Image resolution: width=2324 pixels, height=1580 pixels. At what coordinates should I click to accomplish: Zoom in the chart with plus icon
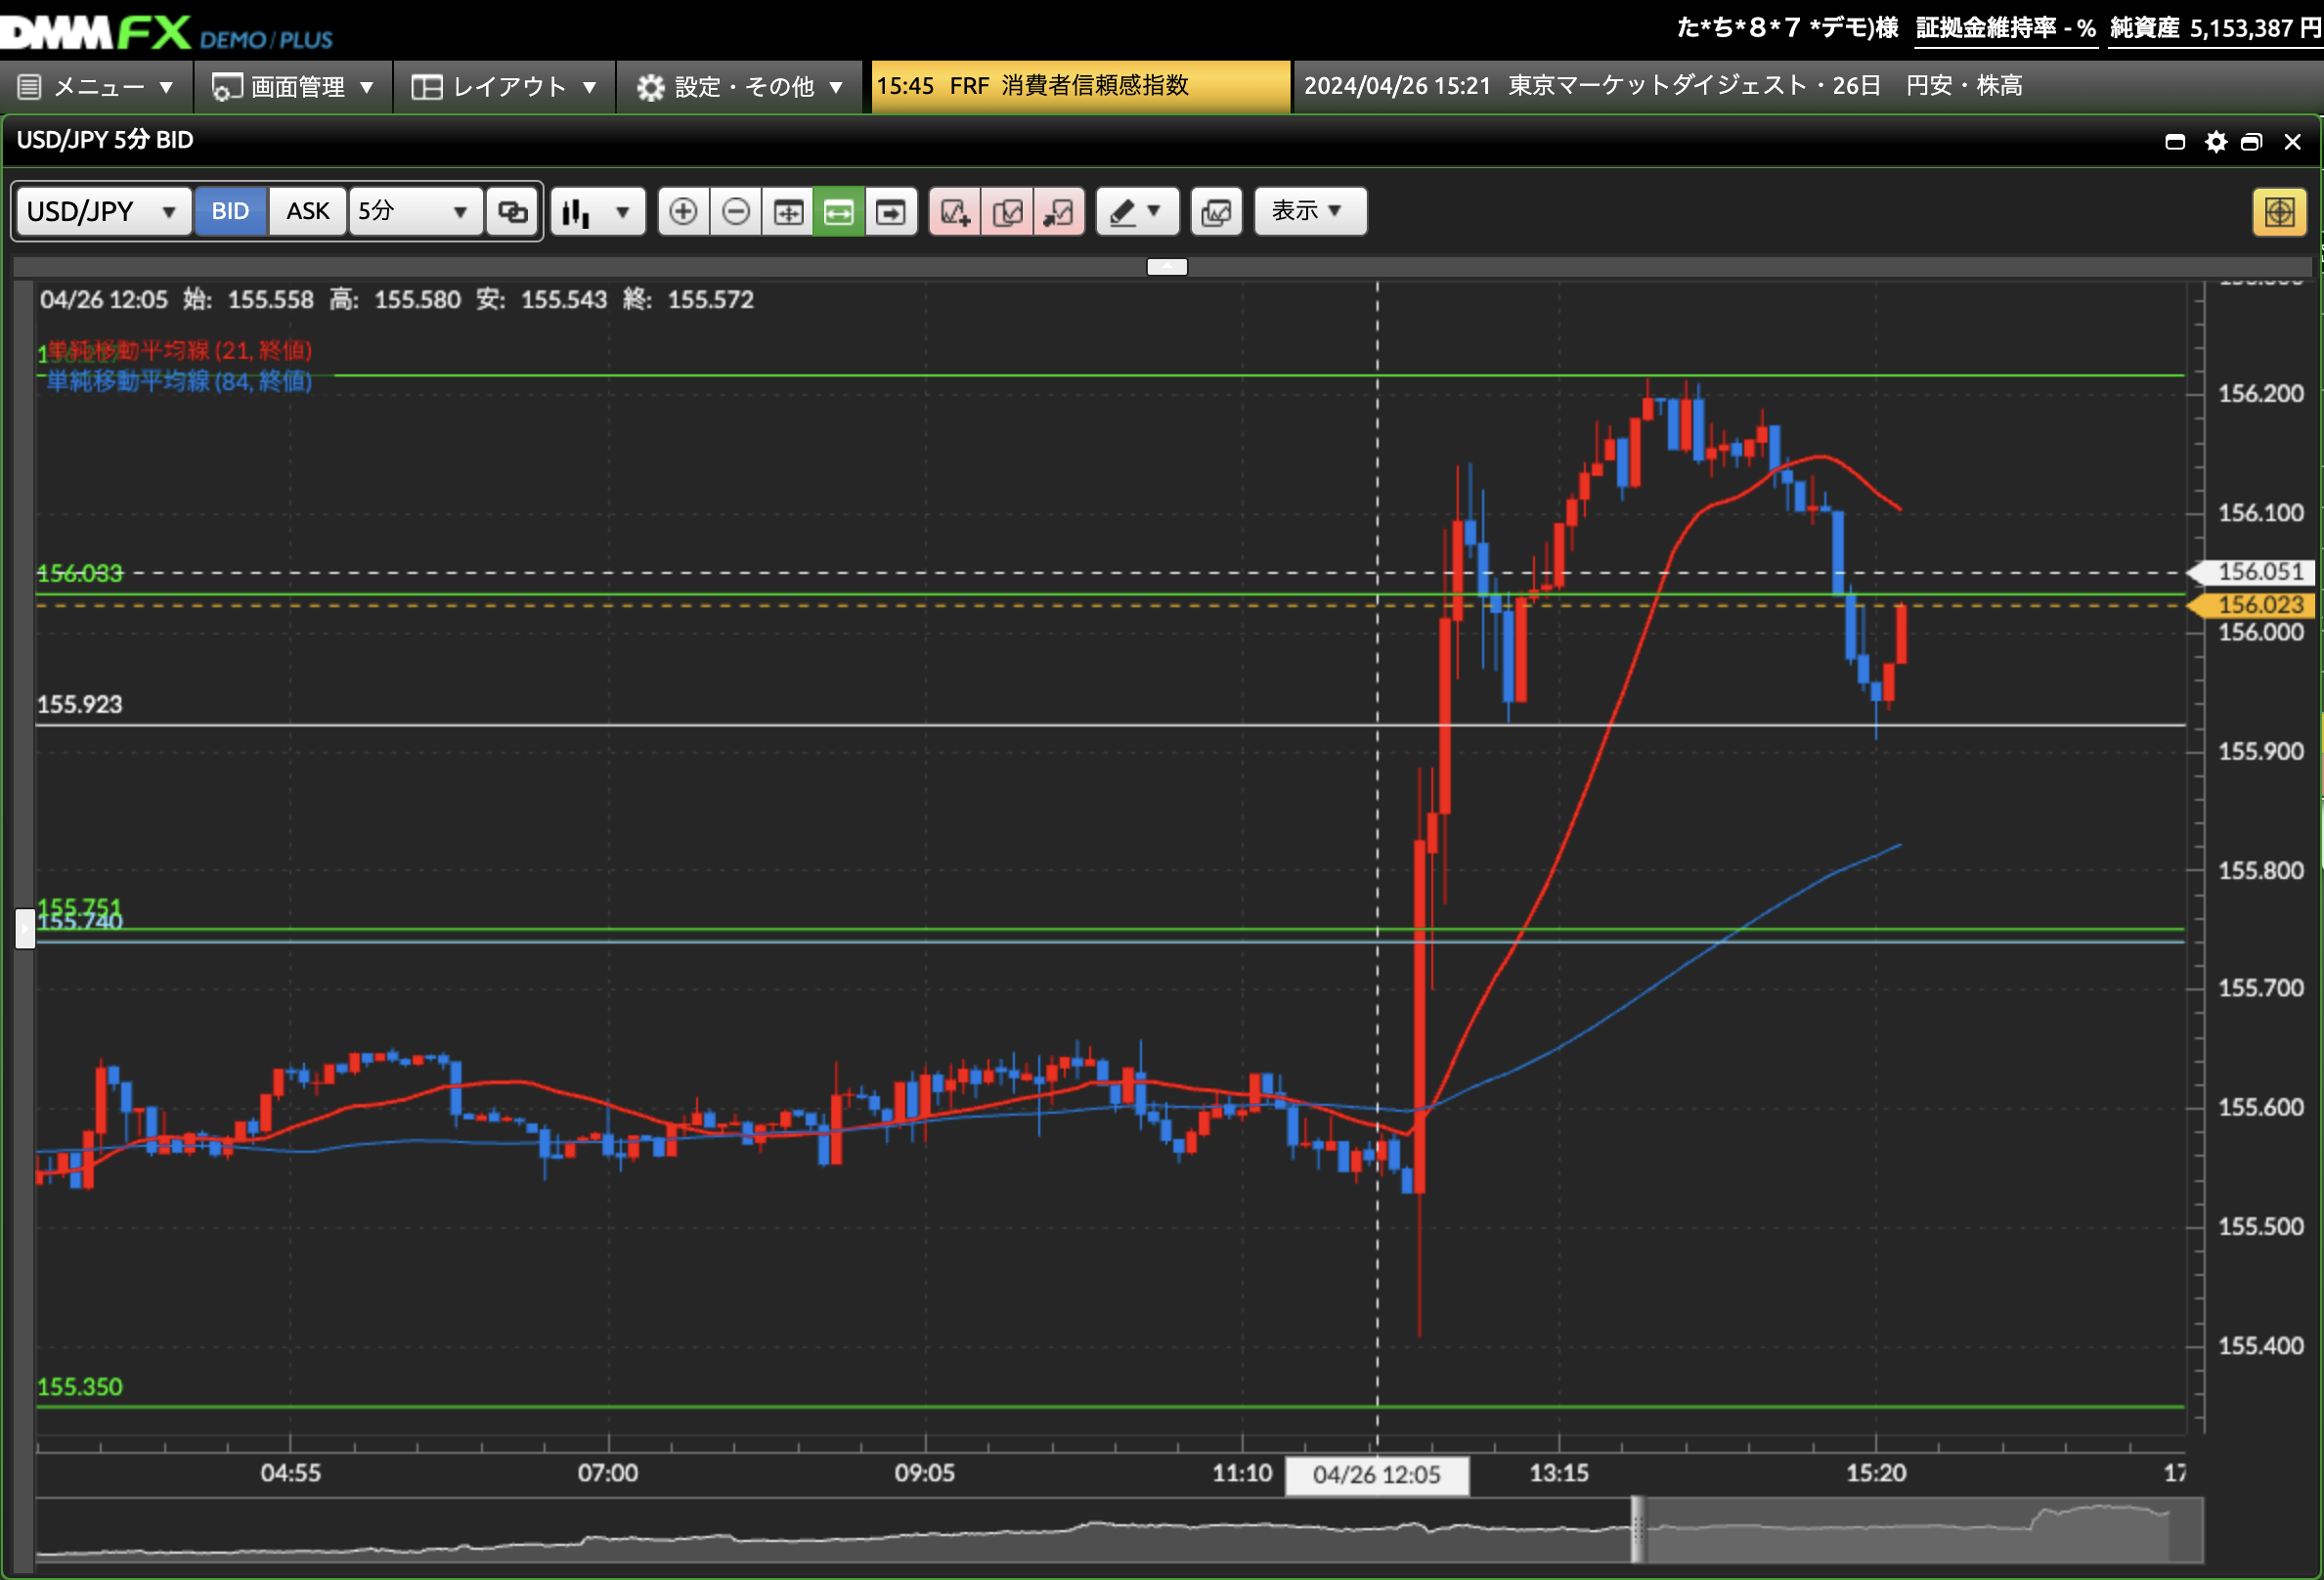684,211
